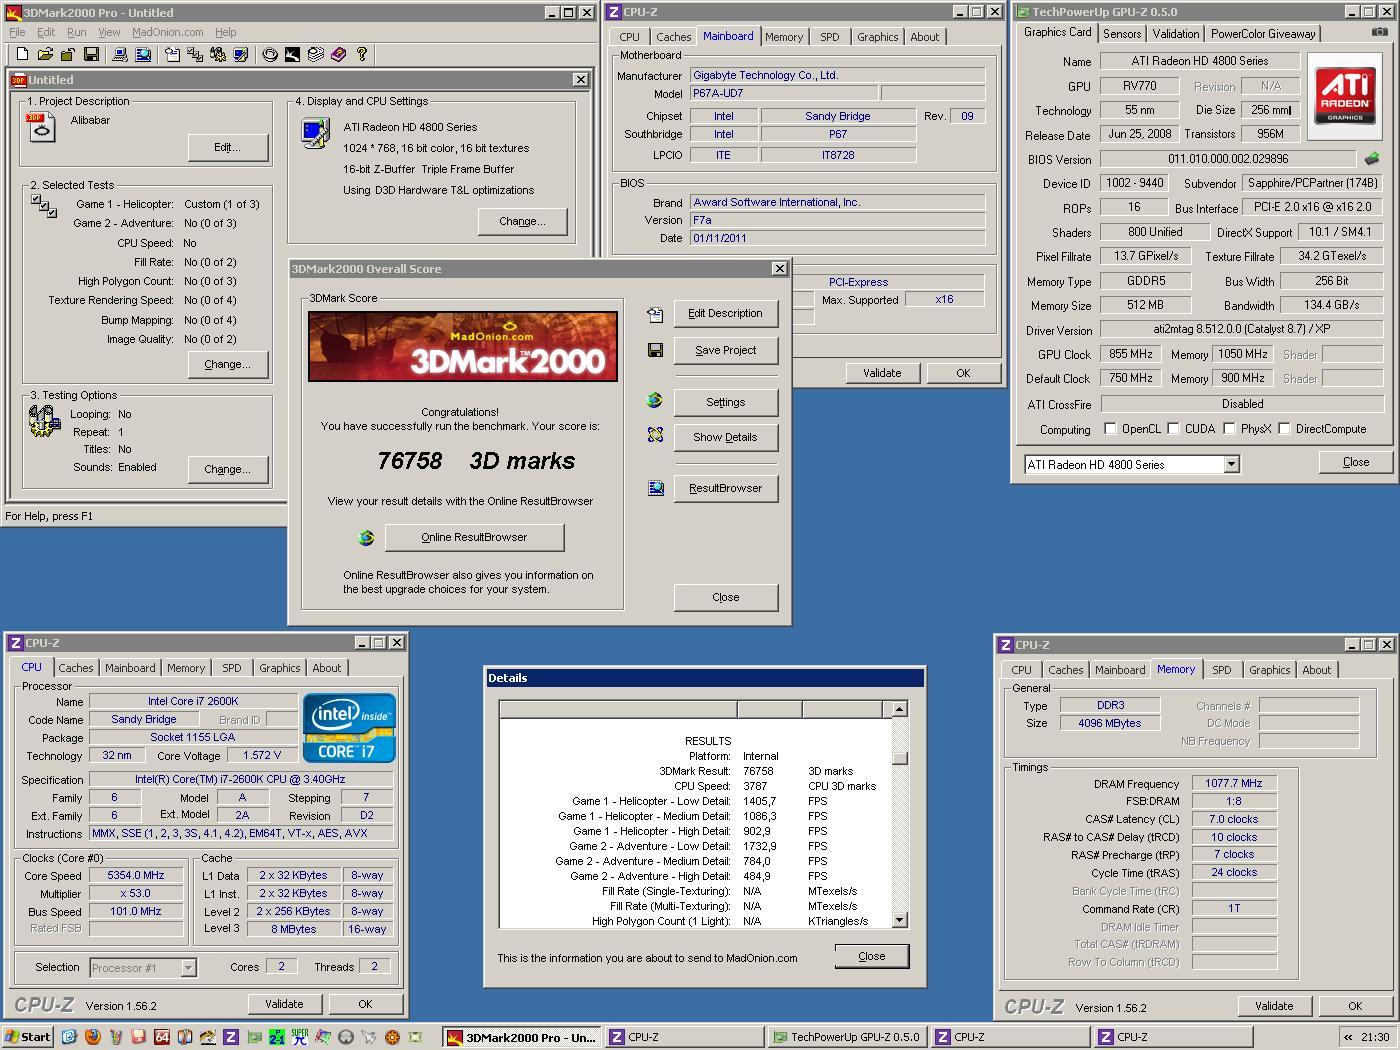Image resolution: width=1400 pixels, height=1050 pixels.
Task: Click the GPU-Z card name field
Action: click(1199, 61)
